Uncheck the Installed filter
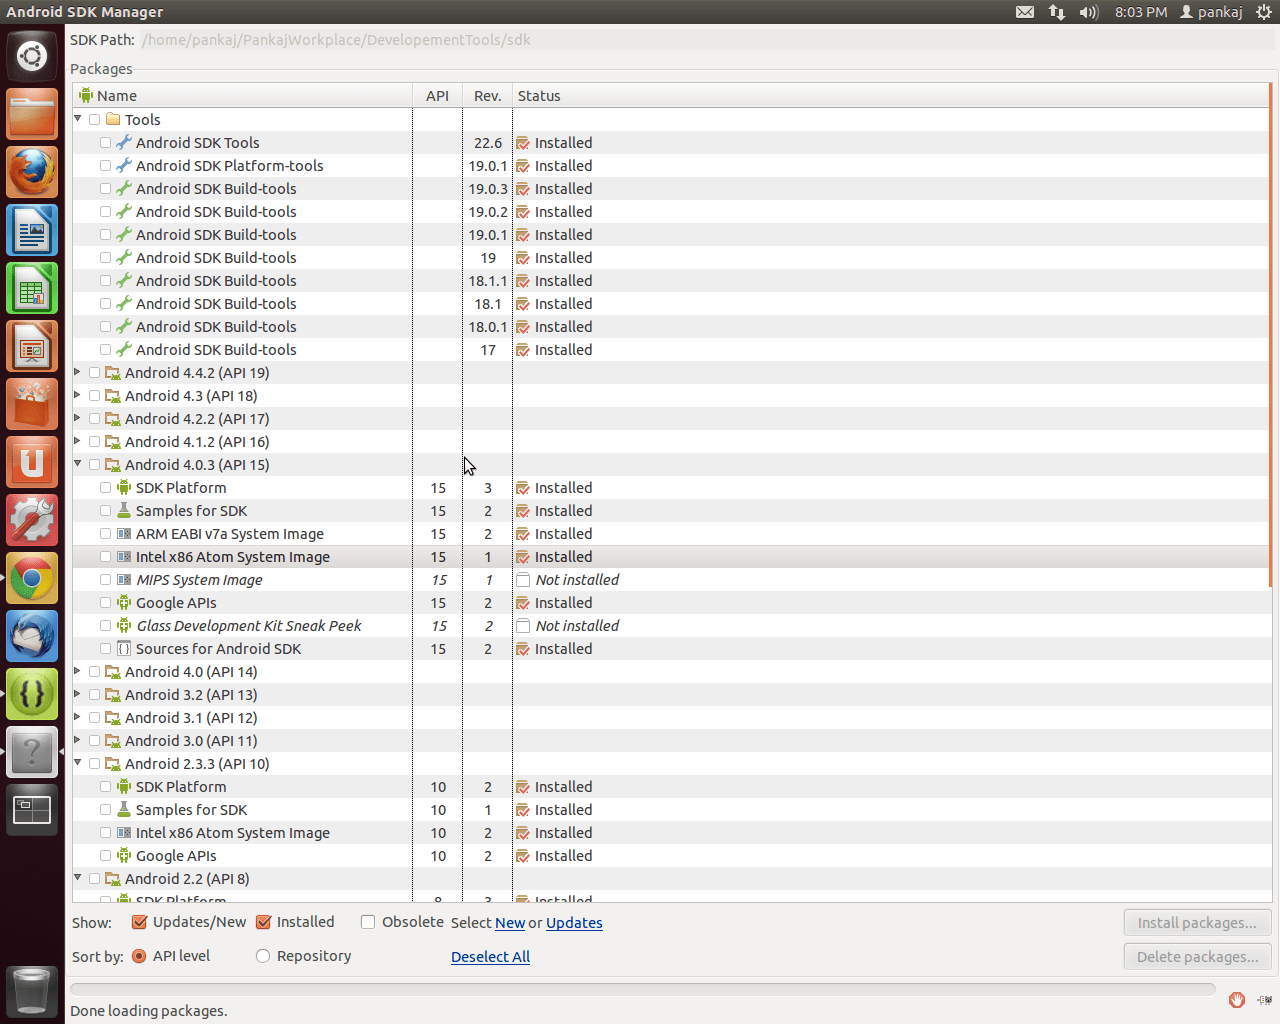1280x1024 pixels. pyautogui.click(x=264, y=922)
